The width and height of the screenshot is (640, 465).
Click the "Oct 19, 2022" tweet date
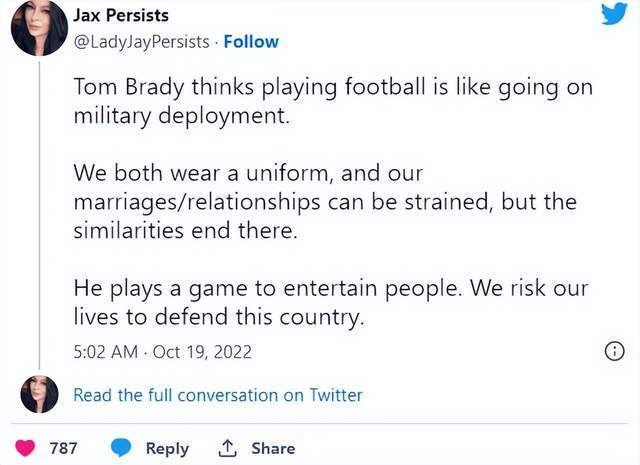pos(202,352)
